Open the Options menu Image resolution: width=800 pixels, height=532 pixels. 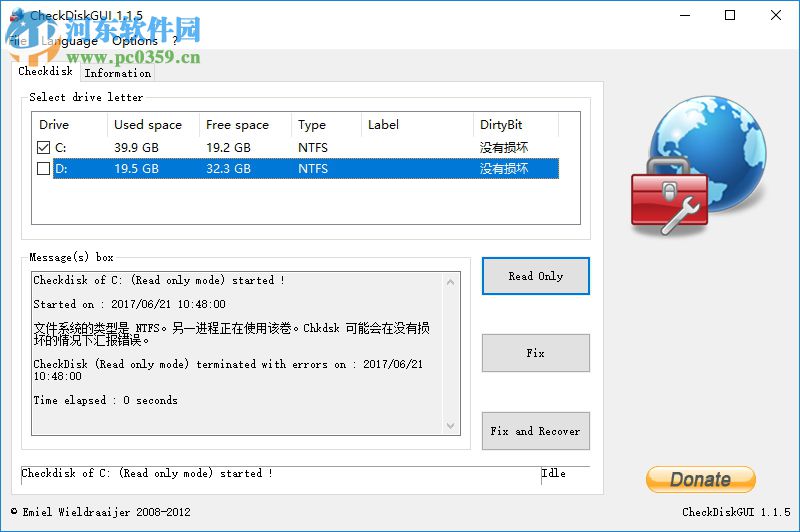[x=135, y=40]
